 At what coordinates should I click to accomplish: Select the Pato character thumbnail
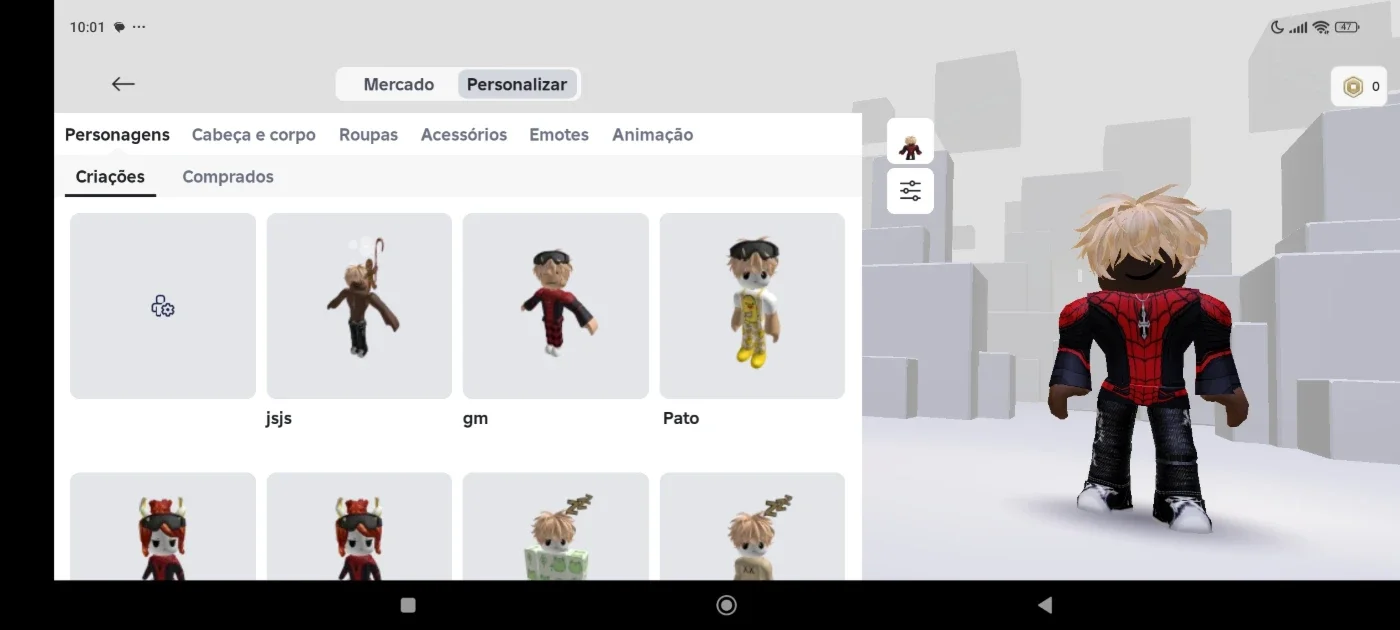click(x=752, y=306)
